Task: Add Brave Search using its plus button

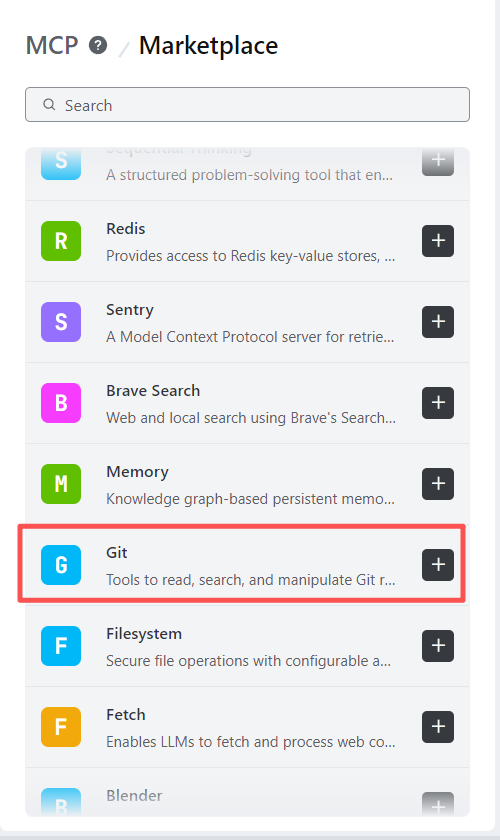Action: [x=438, y=403]
